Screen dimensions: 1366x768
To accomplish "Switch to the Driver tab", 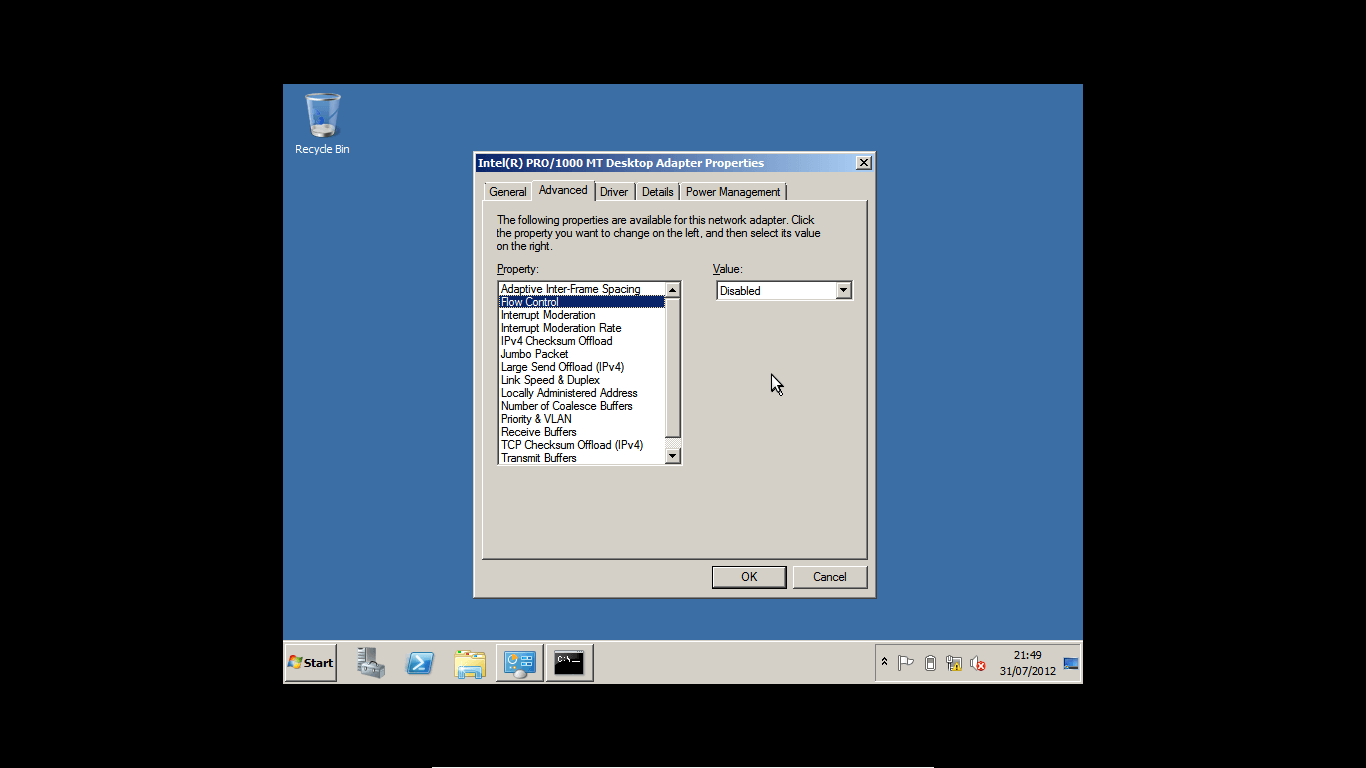I will (614, 192).
